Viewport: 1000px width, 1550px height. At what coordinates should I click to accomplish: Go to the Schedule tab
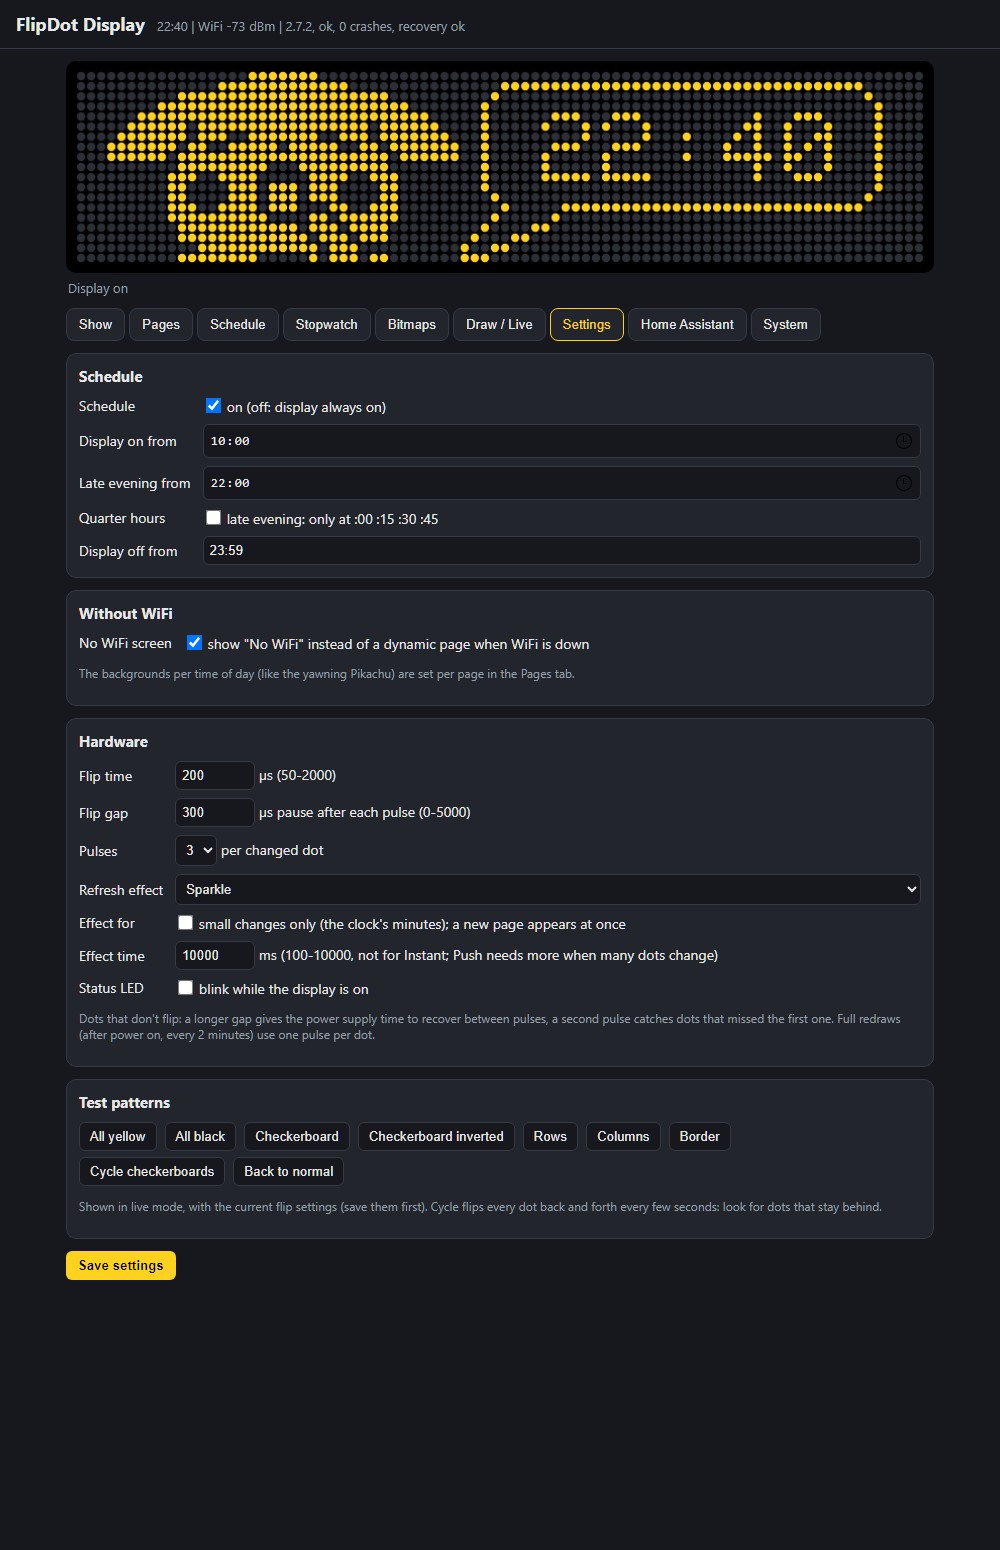(x=238, y=325)
